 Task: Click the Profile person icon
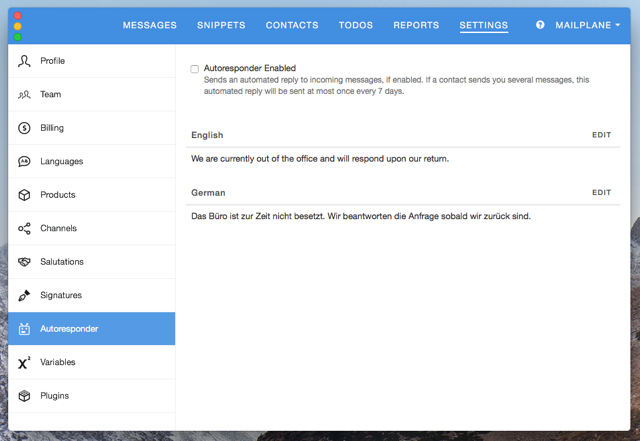tap(24, 61)
